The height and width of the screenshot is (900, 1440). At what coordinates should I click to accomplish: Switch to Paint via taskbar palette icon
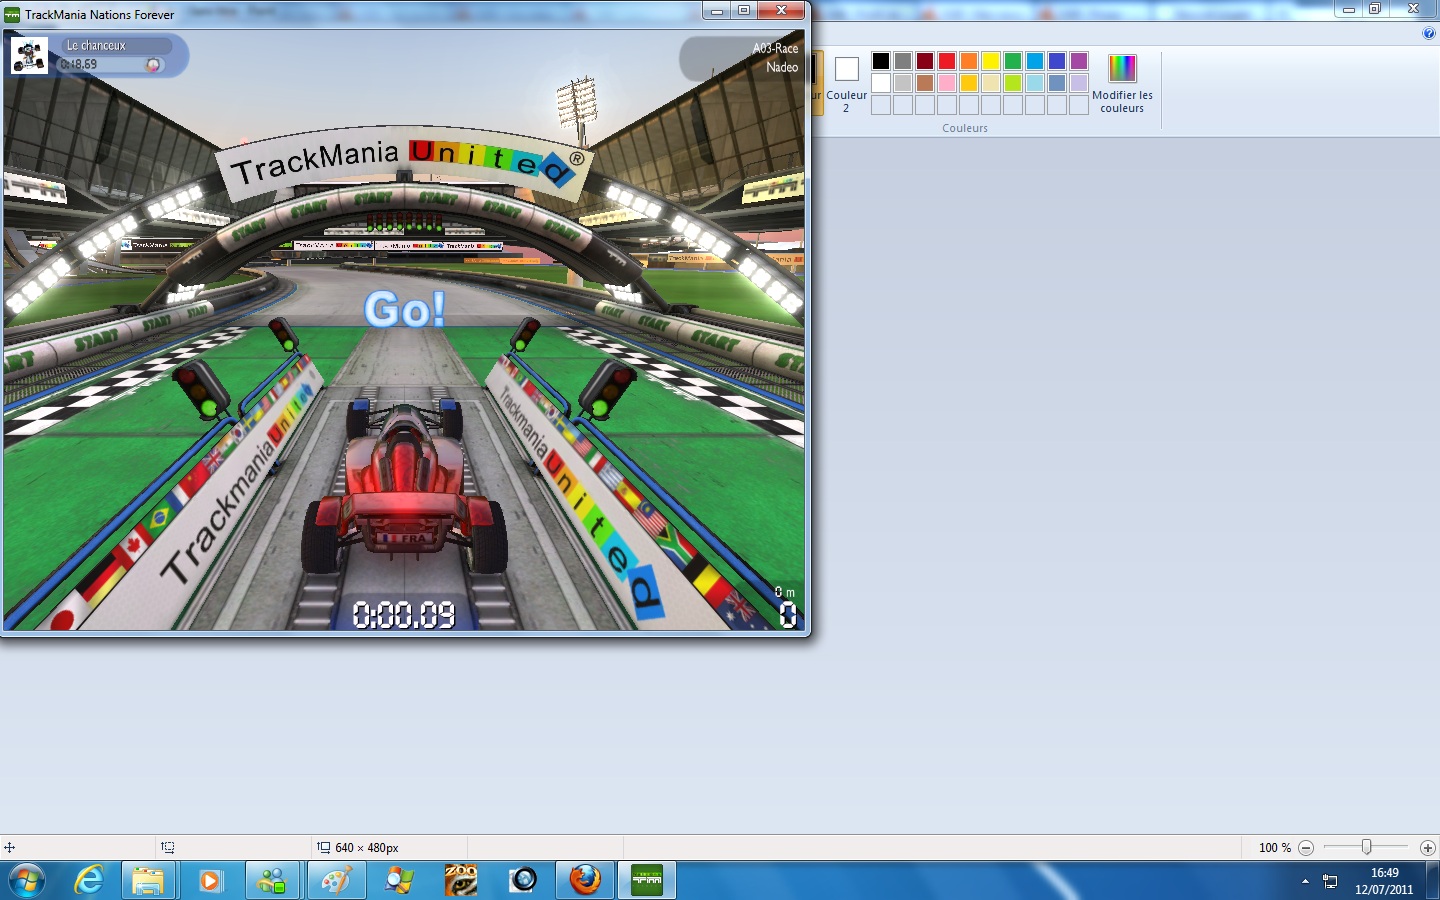(335, 880)
